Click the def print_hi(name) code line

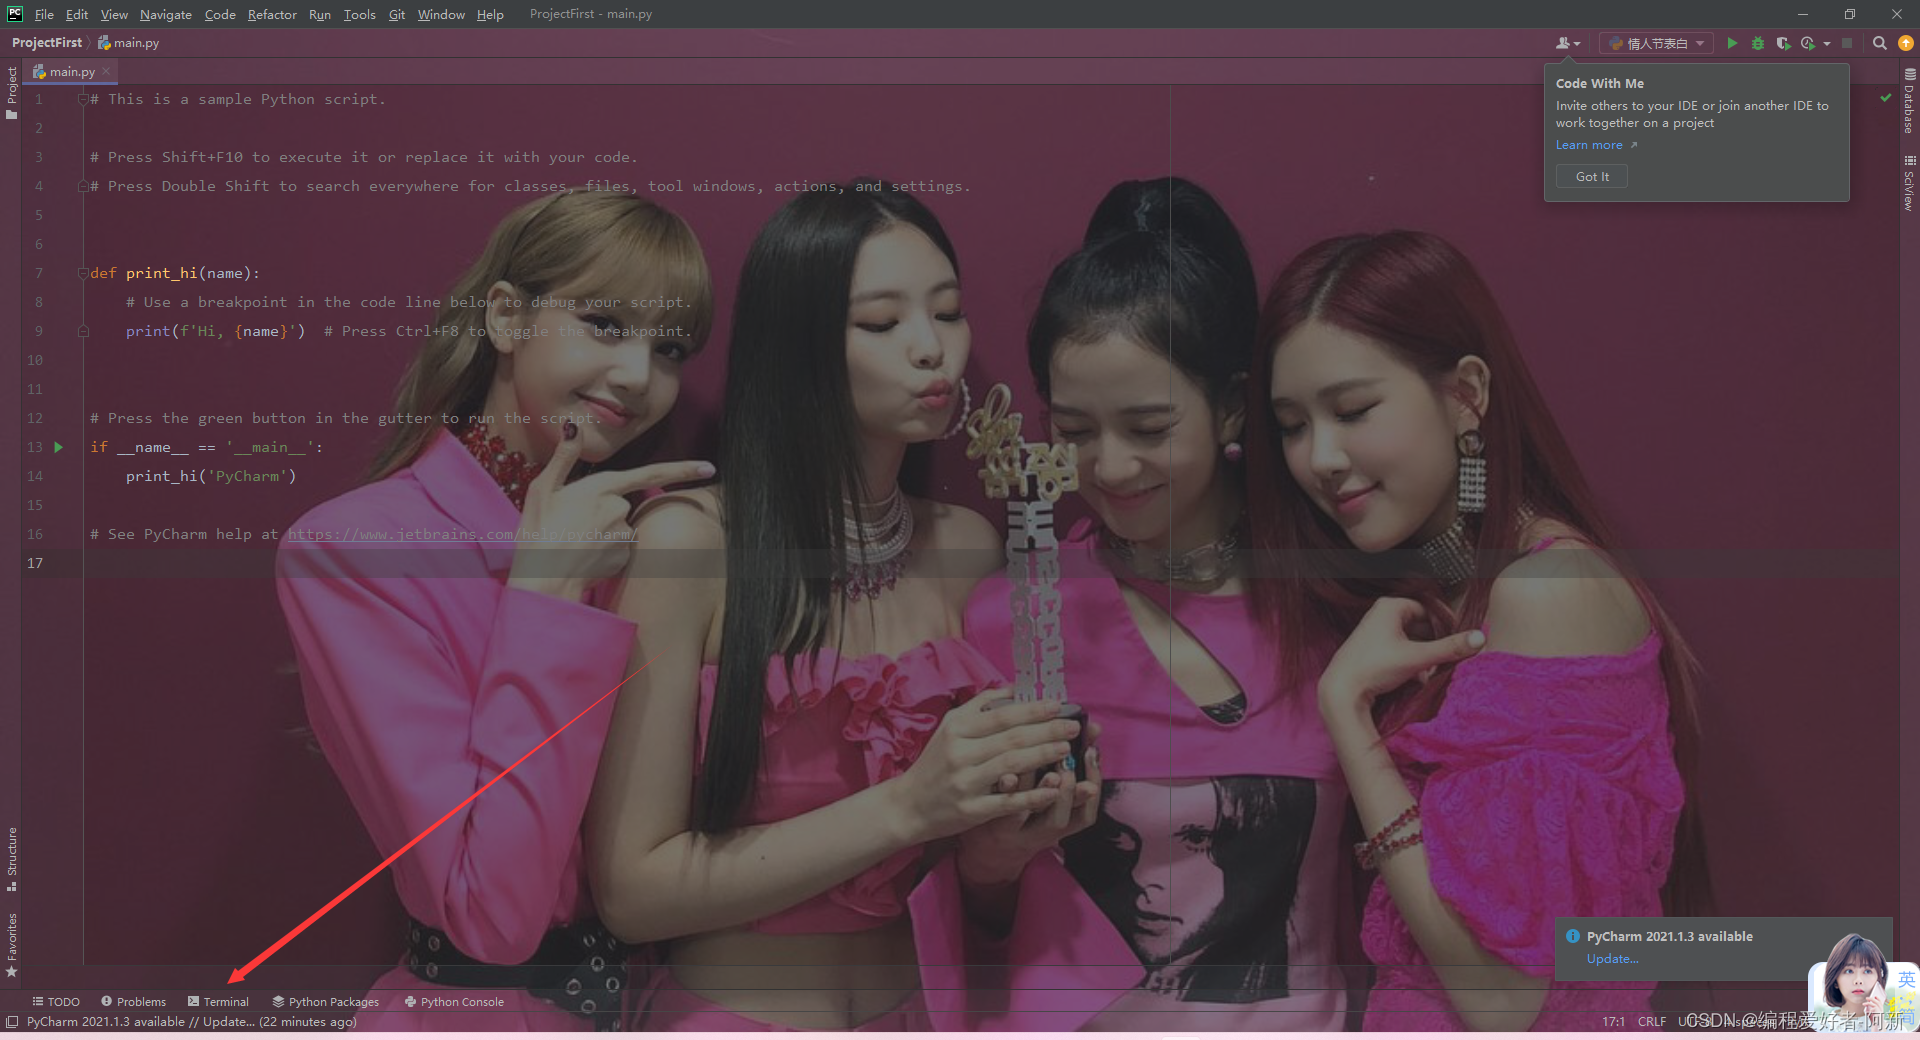point(175,273)
